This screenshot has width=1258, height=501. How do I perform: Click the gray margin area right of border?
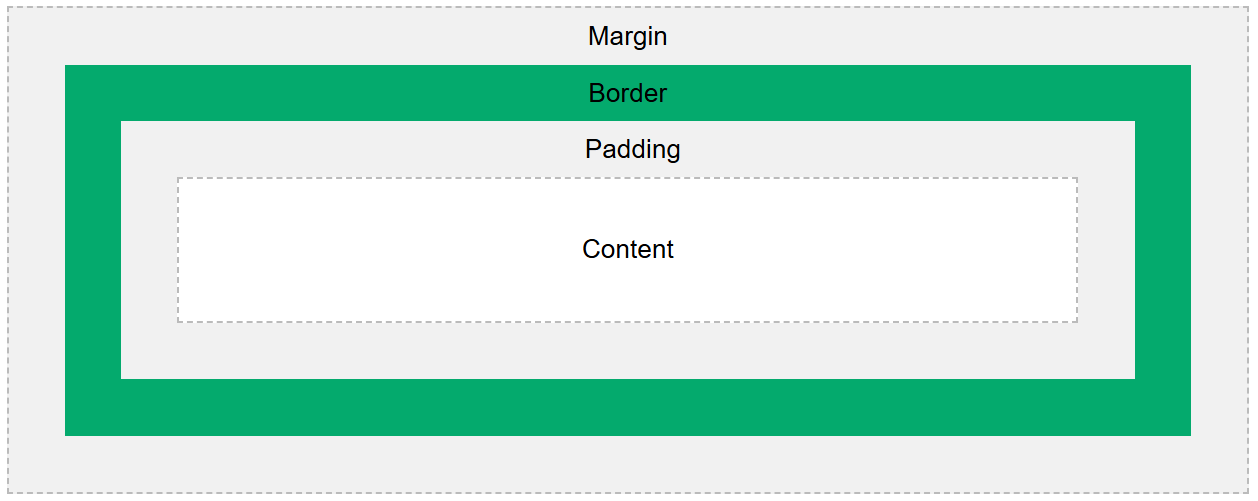coord(1219,250)
